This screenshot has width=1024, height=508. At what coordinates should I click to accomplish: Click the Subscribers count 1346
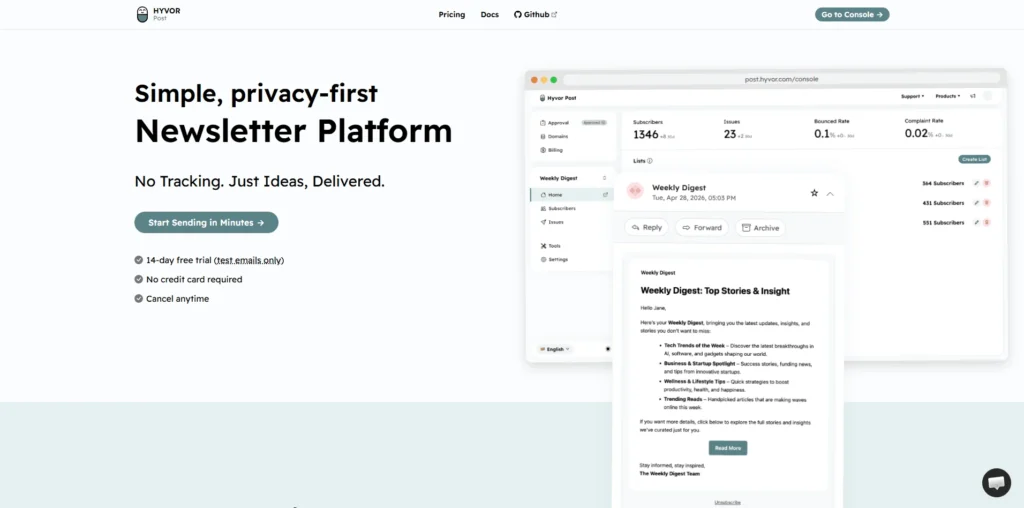[x=646, y=135]
